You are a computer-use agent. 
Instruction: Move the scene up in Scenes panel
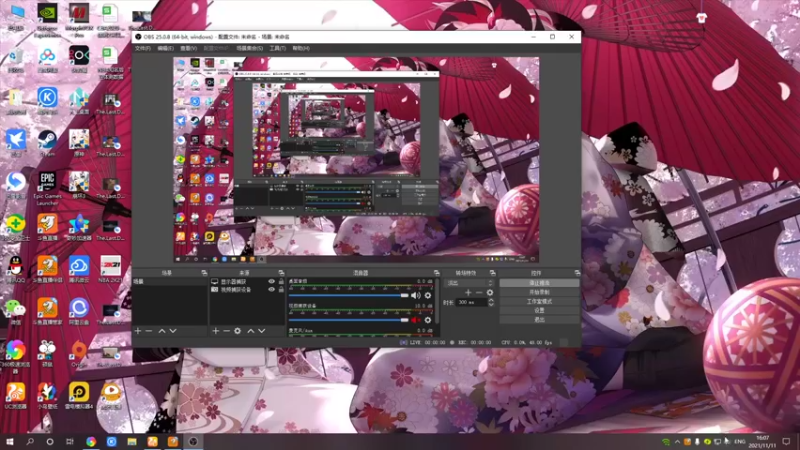[162, 331]
